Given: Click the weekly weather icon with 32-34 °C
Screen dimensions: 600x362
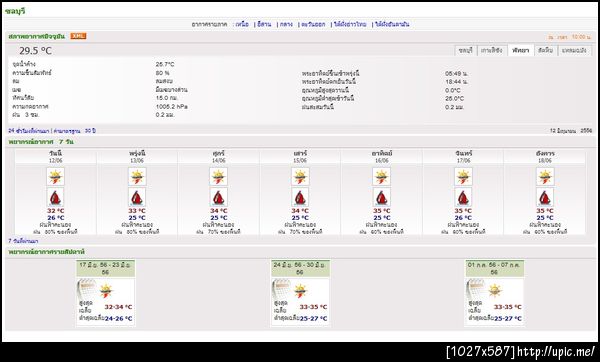Looking at the screenshot, I should click(x=106, y=291).
